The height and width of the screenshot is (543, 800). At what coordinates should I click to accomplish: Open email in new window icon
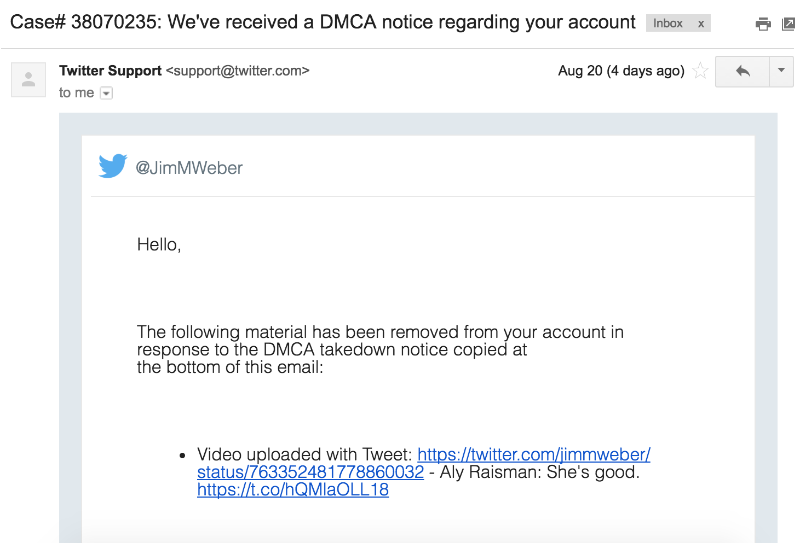tap(788, 24)
